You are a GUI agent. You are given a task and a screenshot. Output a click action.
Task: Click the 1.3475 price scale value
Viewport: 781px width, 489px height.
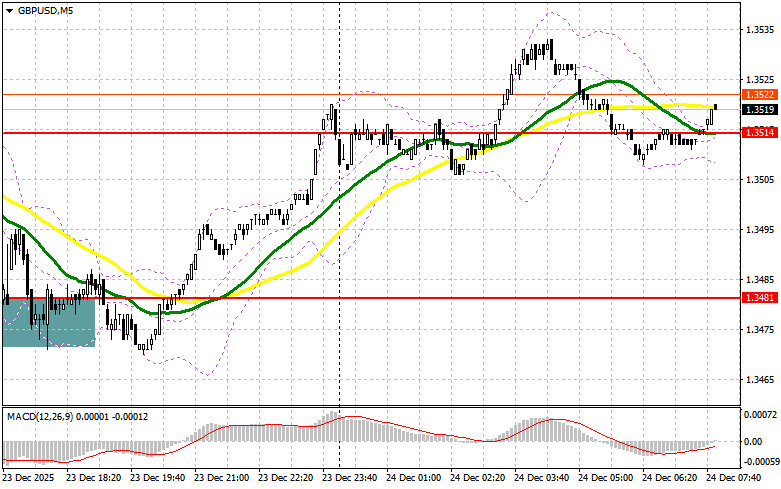[760, 330]
